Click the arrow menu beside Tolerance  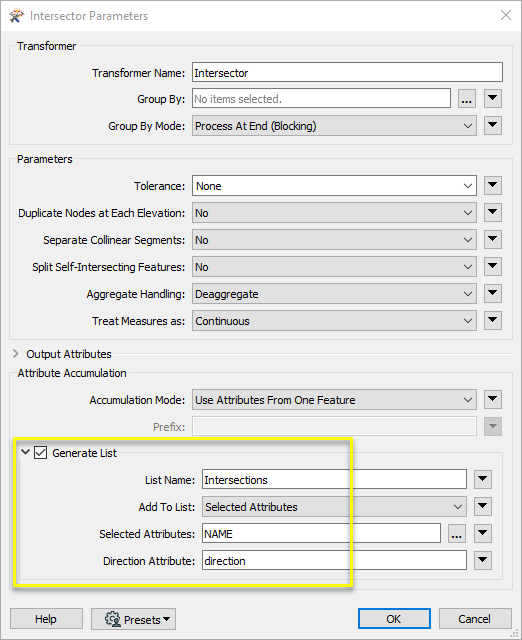point(493,186)
